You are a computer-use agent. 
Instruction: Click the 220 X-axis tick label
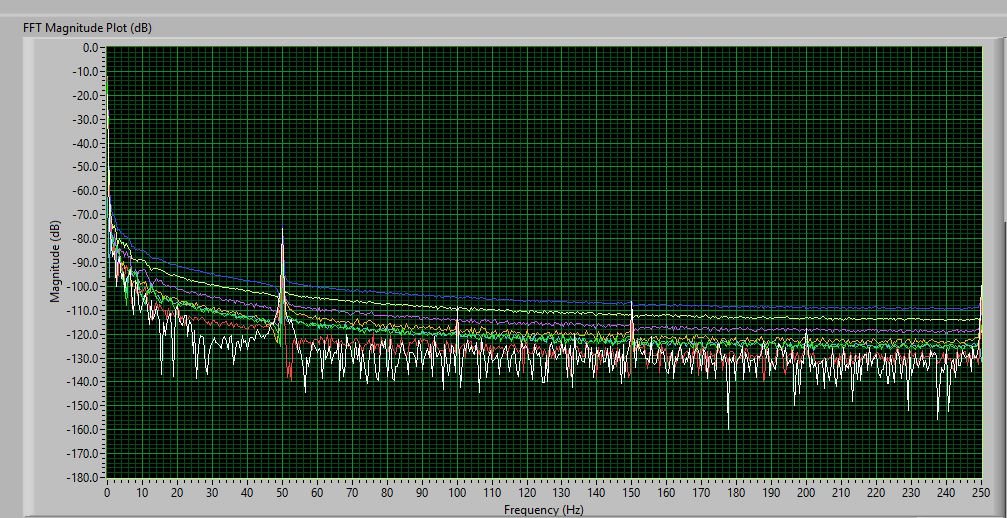pyautogui.click(x=877, y=492)
